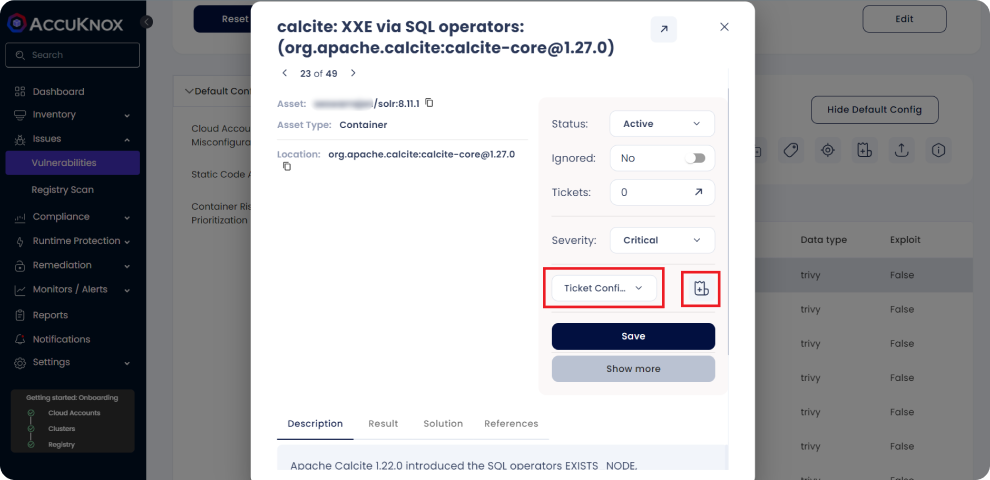
Task: Click the target scan icon in toolbar
Action: (827, 150)
